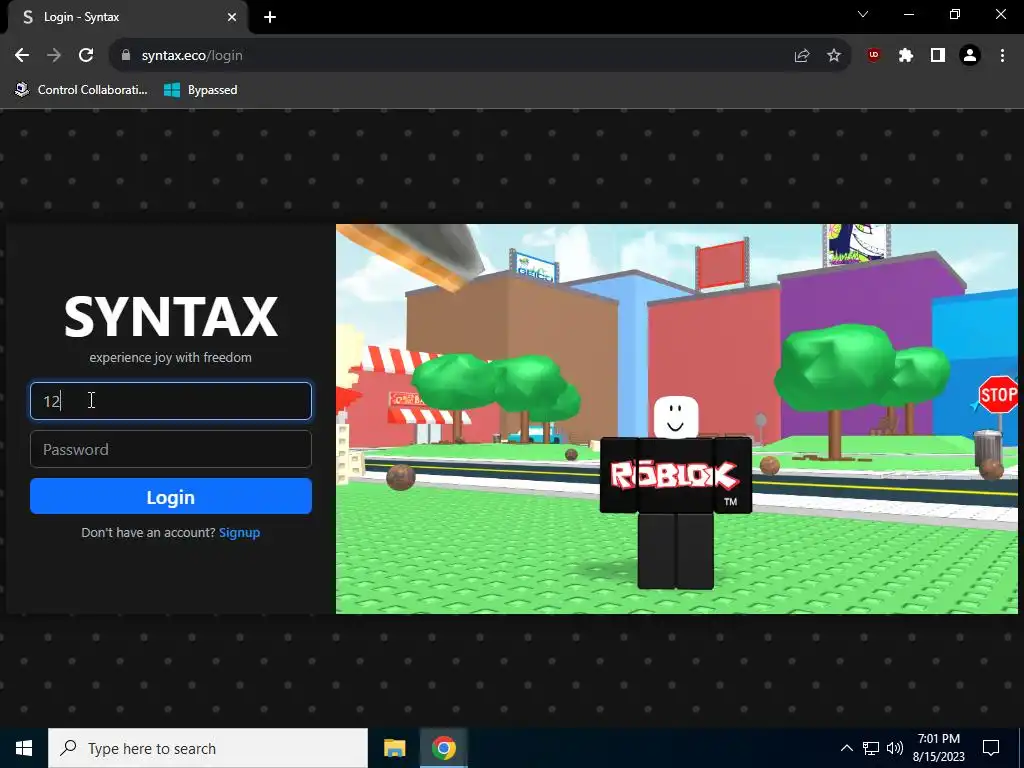Close the Login - Syntax tab

point(232,17)
